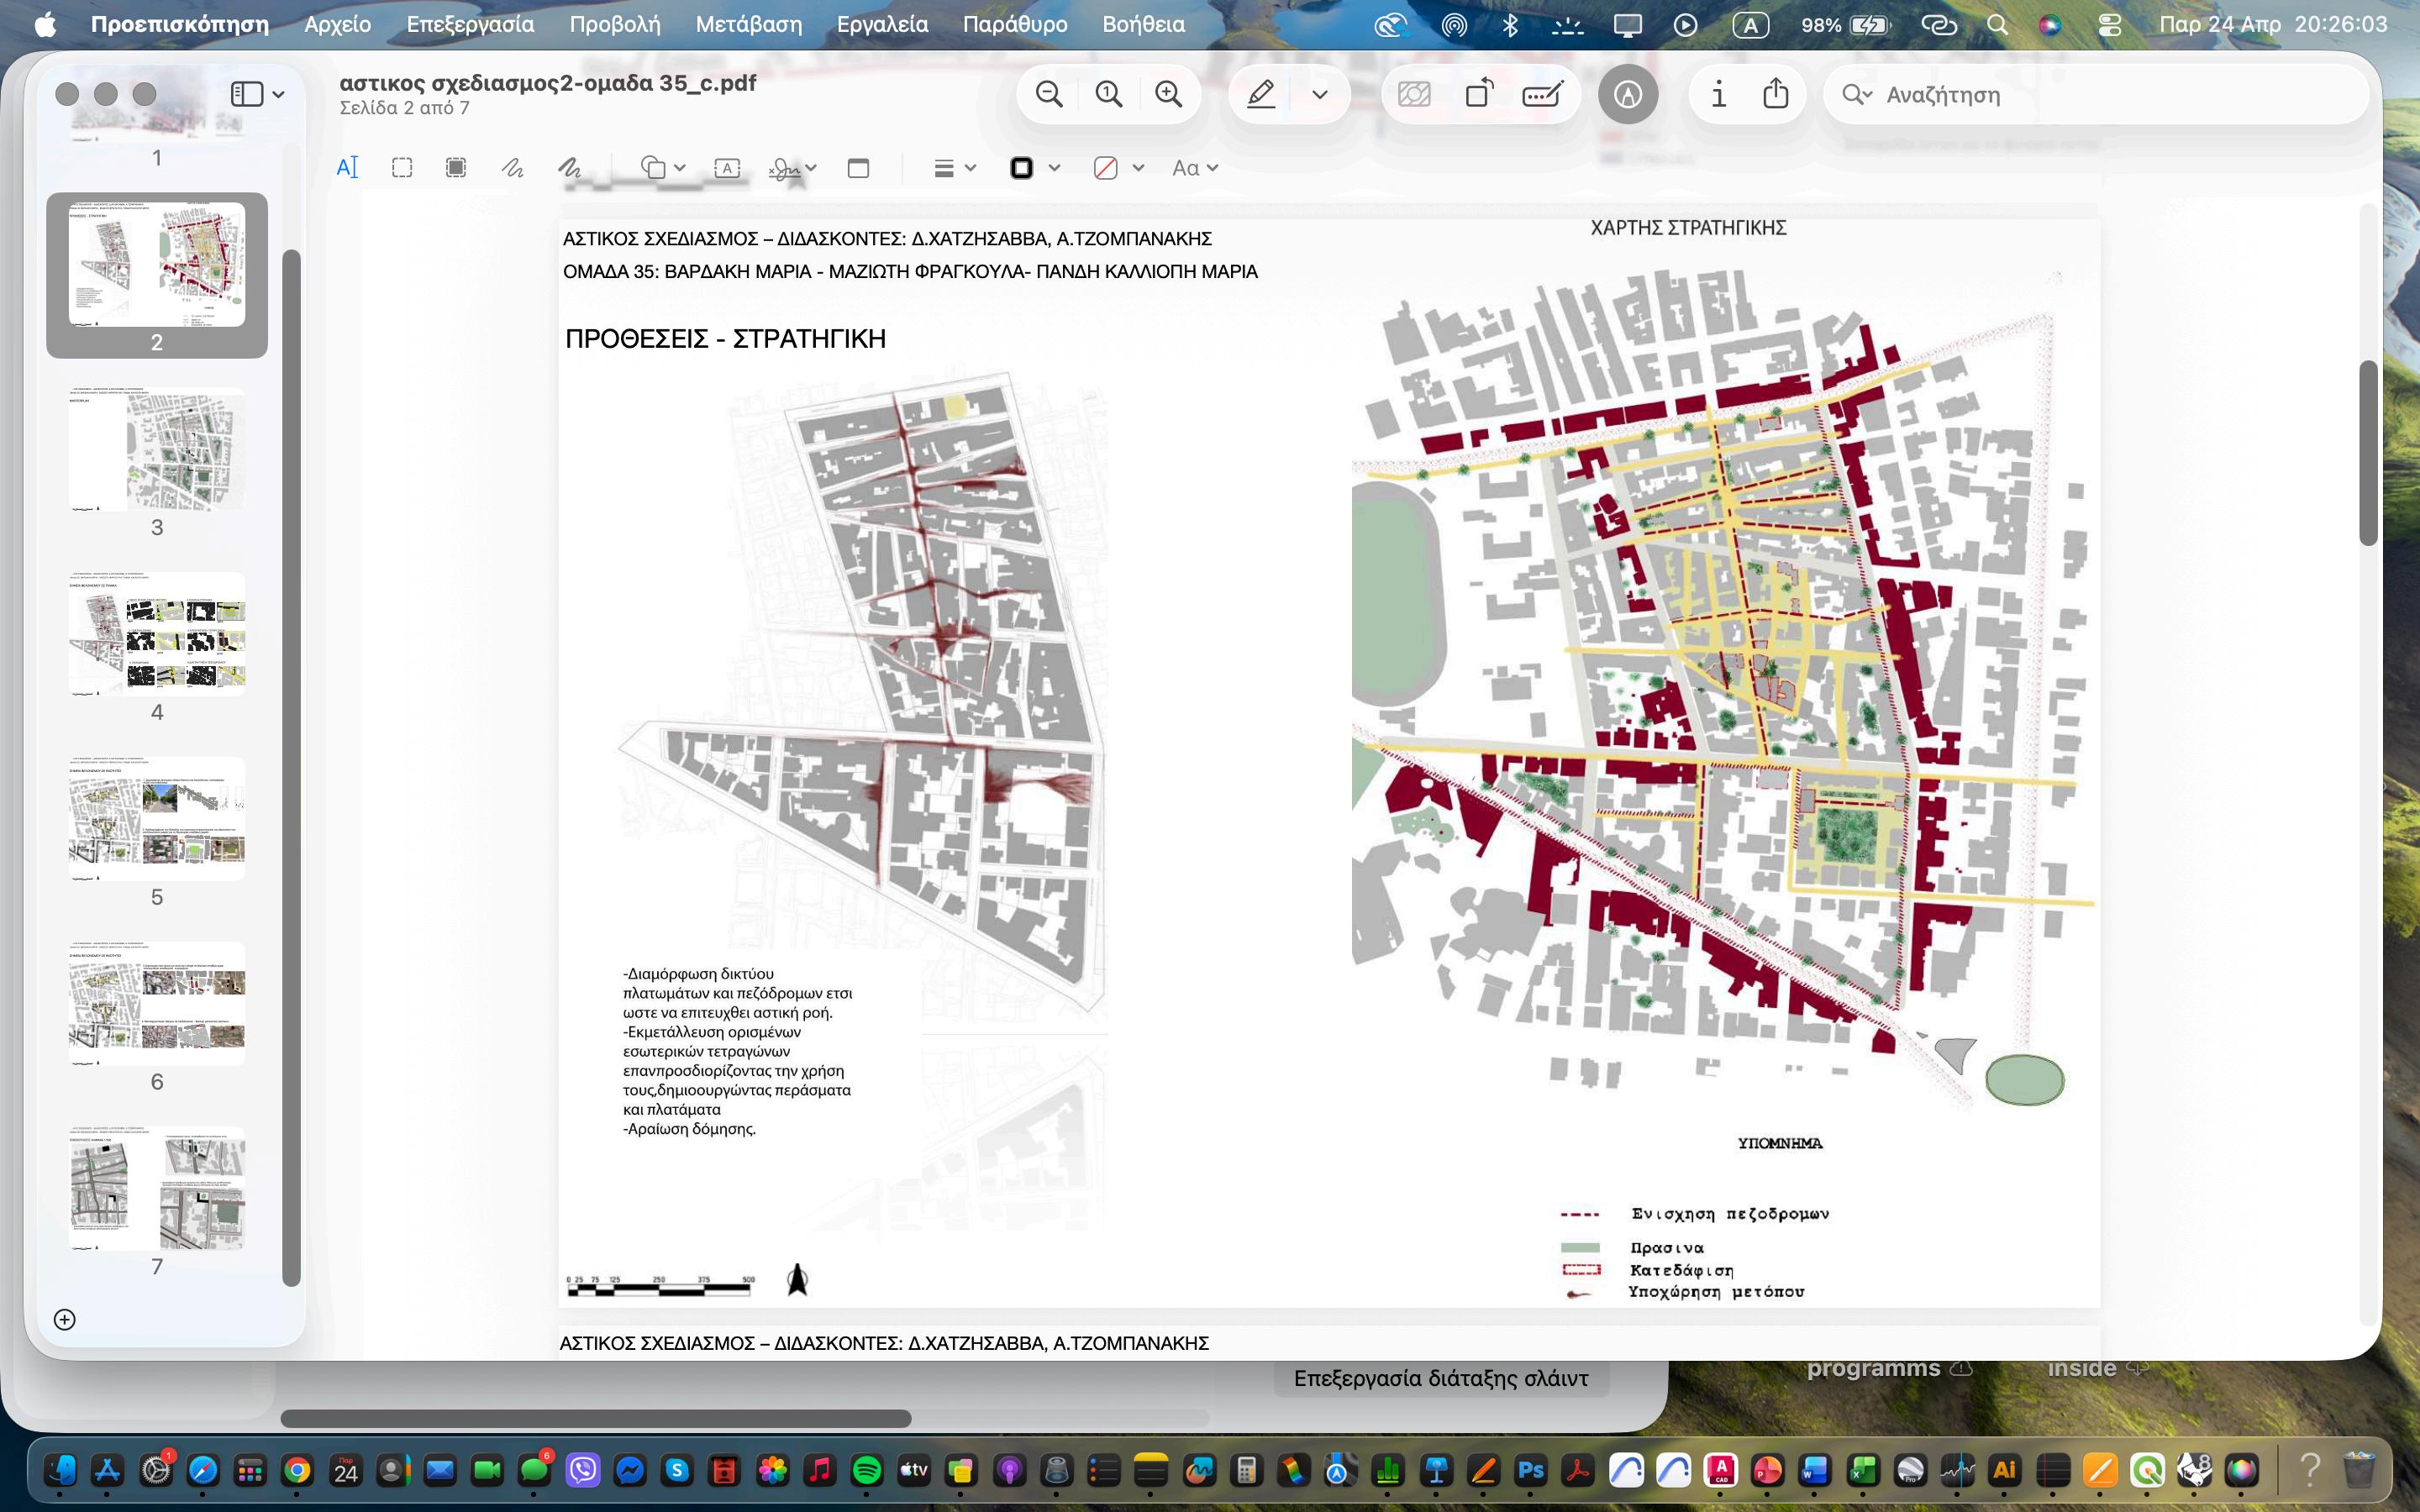The height and width of the screenshot is (1512, 2420).
Task: Open the Shapes dropdown menu
Action: pyautogui.click(x=661, y=168)
